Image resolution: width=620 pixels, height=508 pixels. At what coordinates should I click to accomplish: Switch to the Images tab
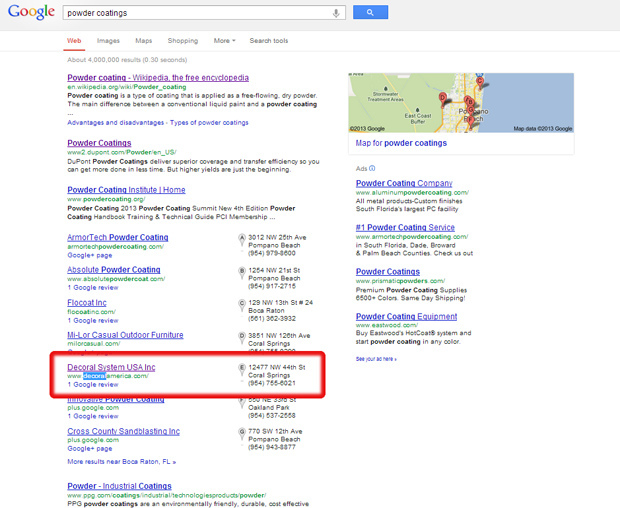pyautogui.click(x=108, y=41)
